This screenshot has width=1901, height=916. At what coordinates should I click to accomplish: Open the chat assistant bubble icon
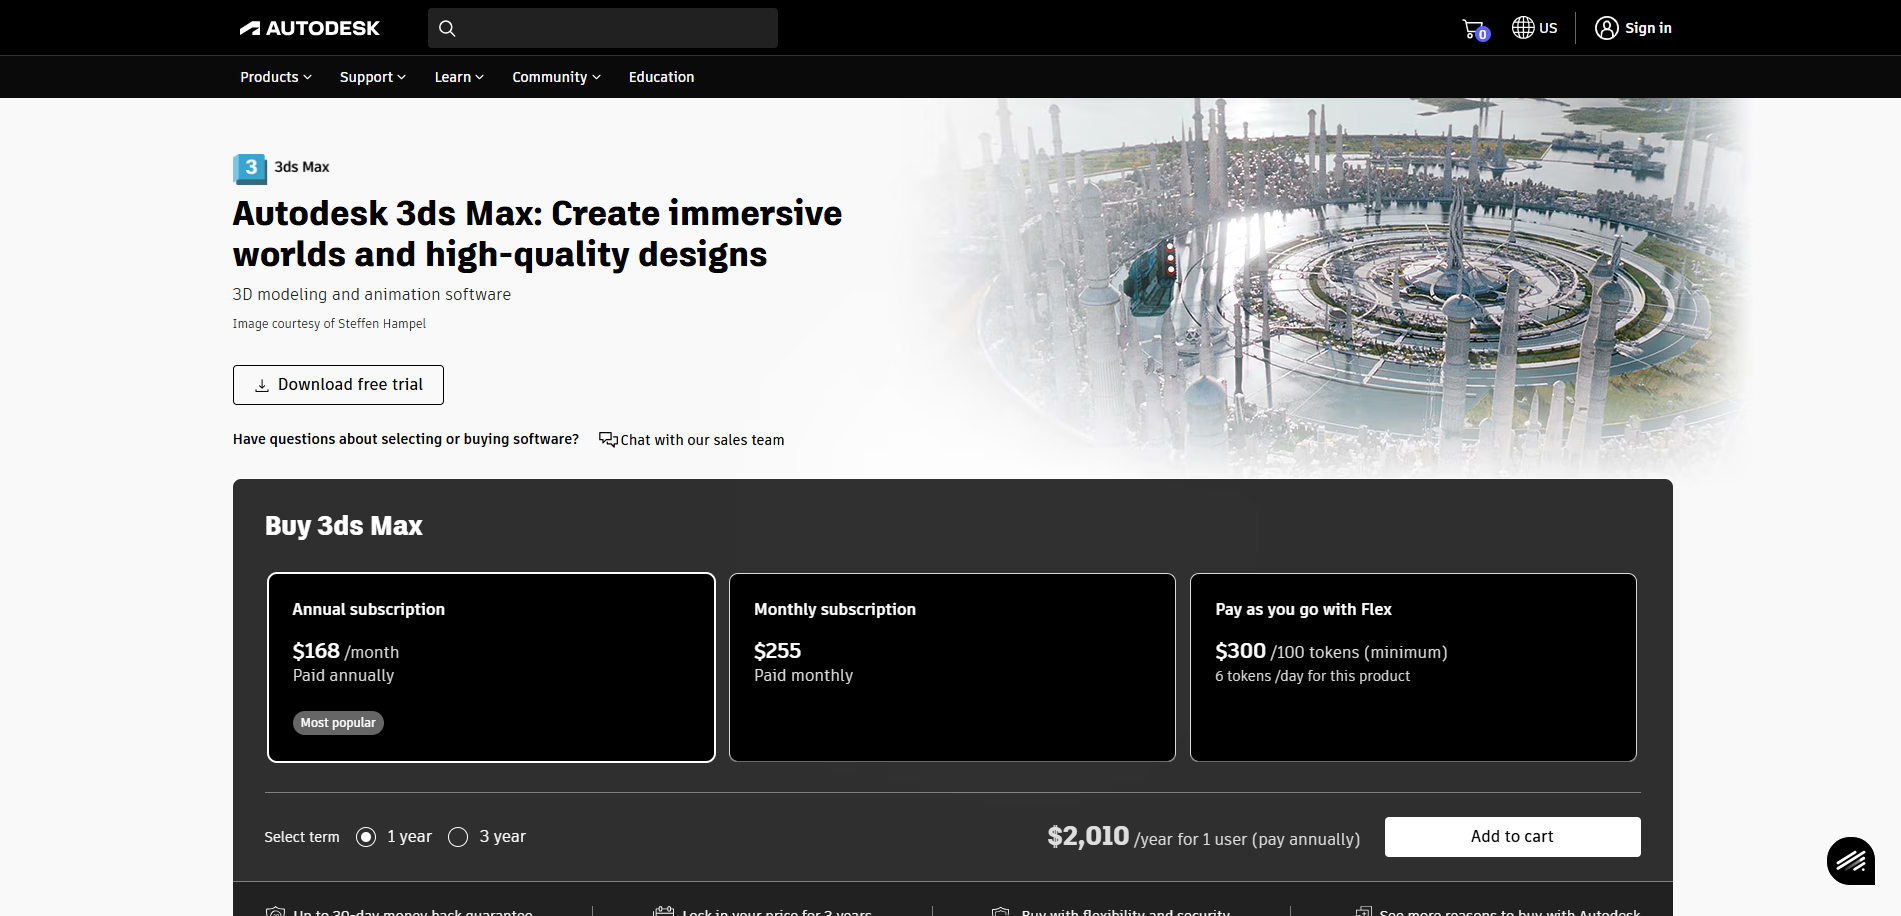click(1850, 860)
